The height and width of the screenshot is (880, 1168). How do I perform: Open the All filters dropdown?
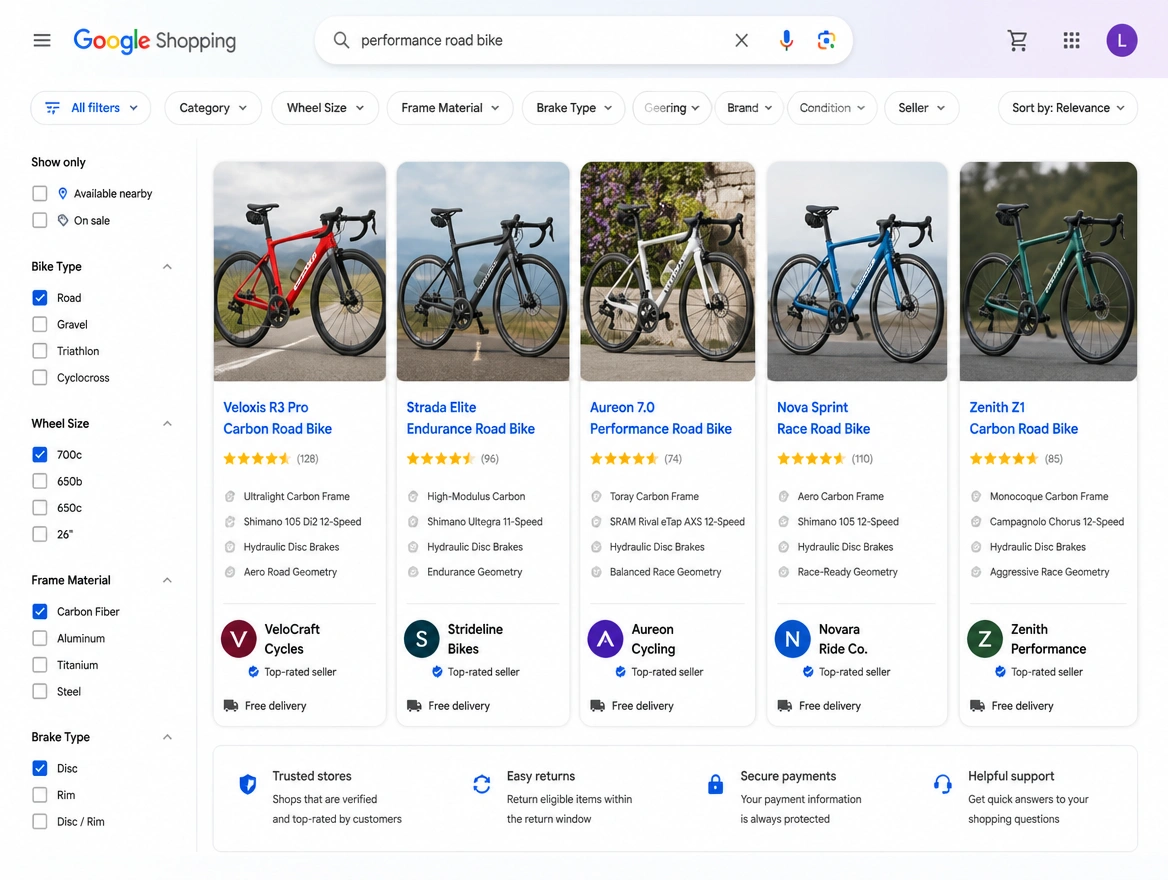click(91, 108)
